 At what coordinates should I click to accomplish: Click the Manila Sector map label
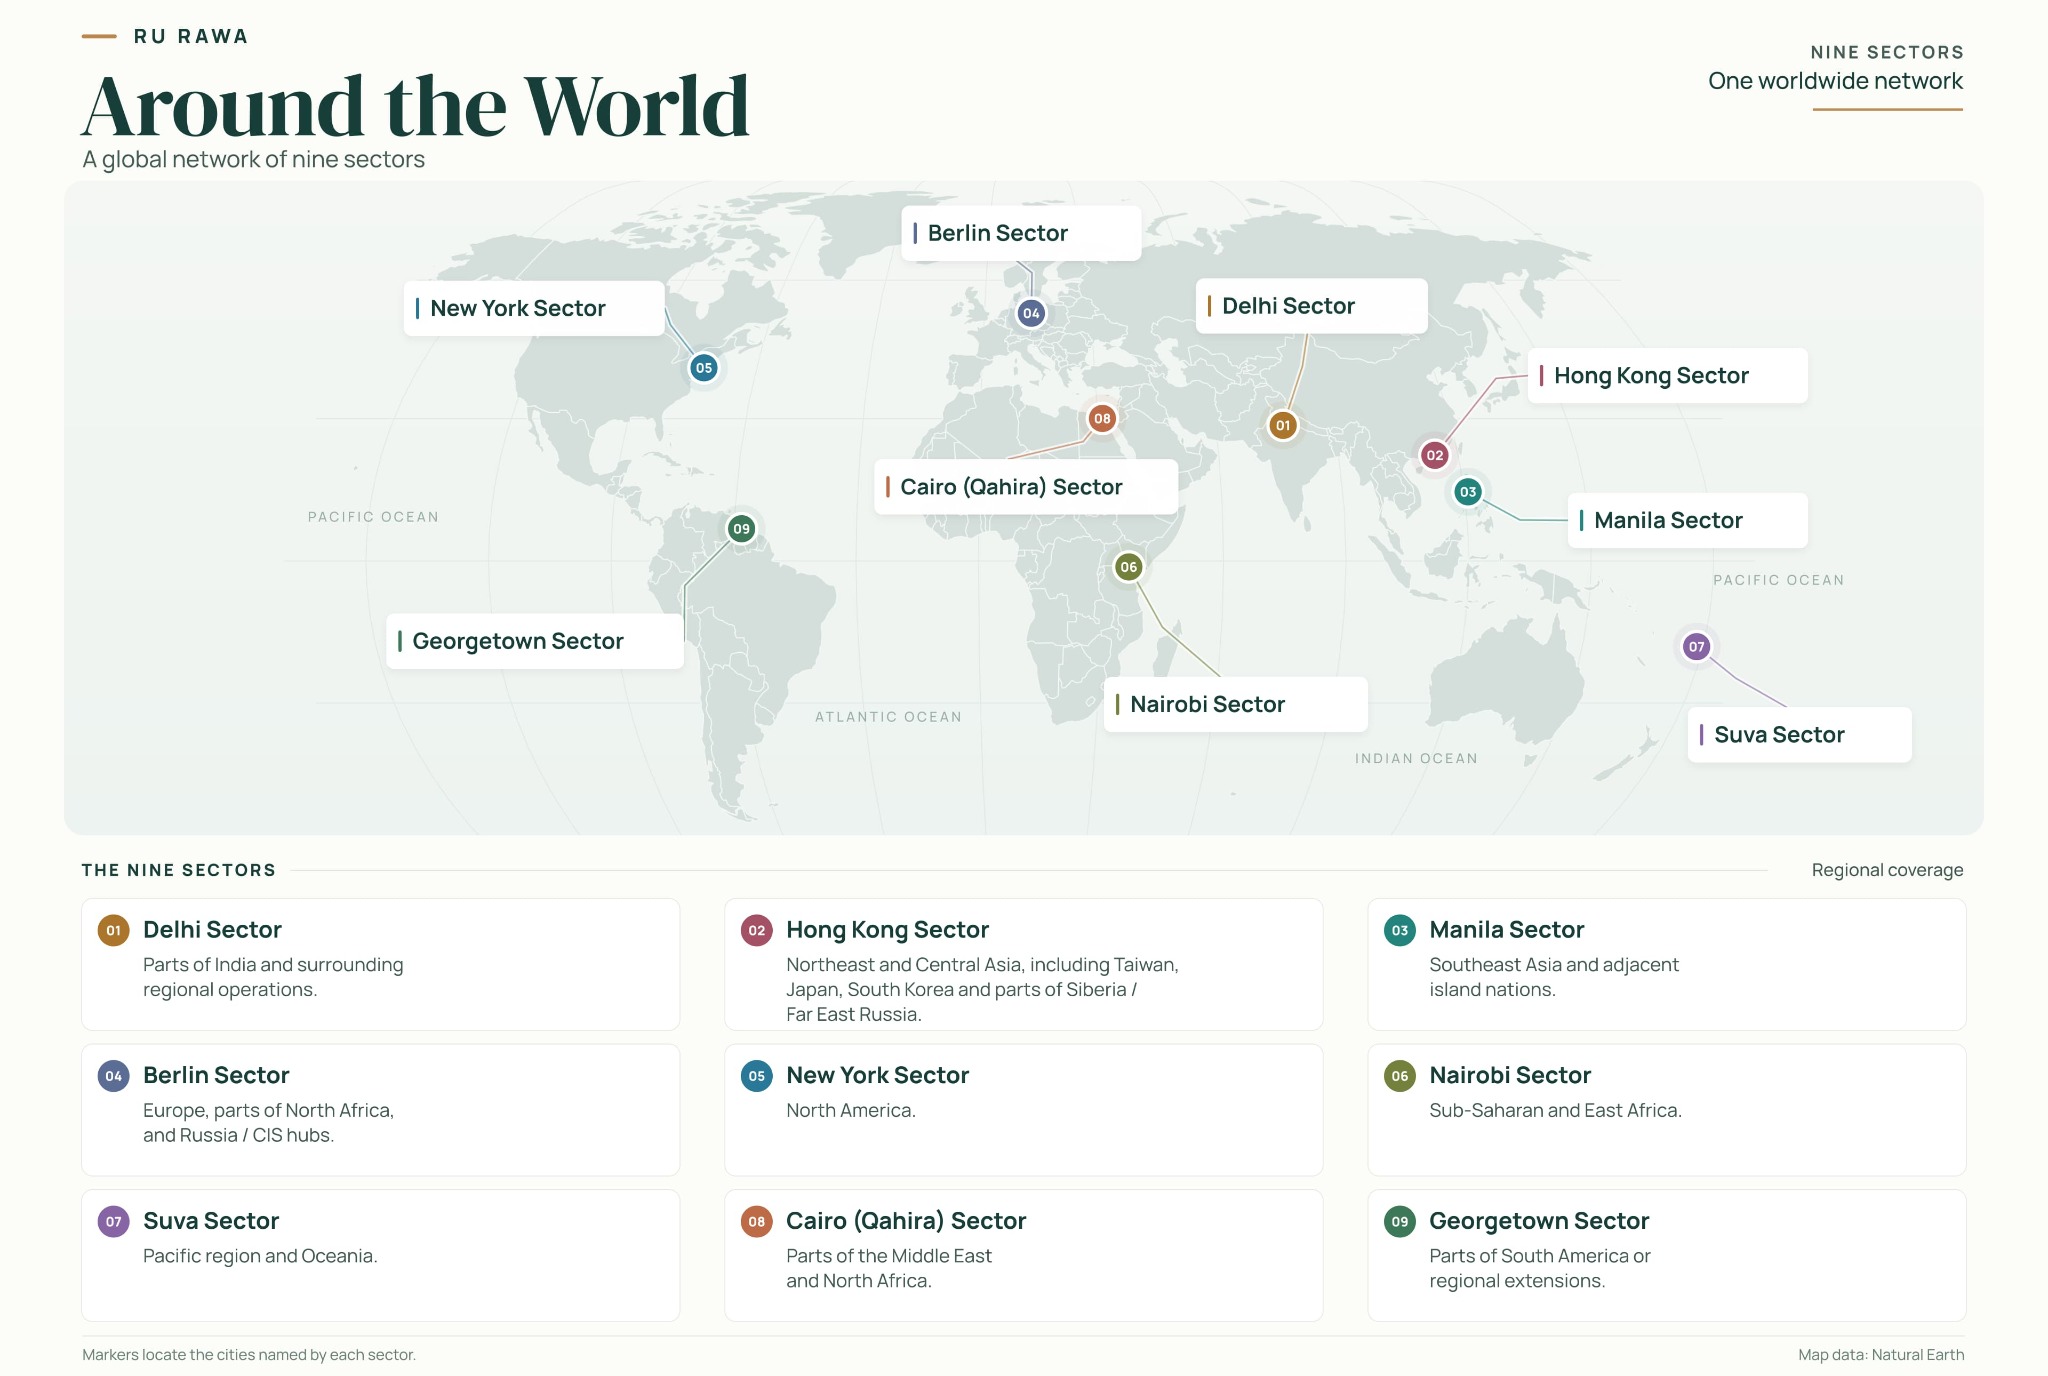(x=1687, y=520)
